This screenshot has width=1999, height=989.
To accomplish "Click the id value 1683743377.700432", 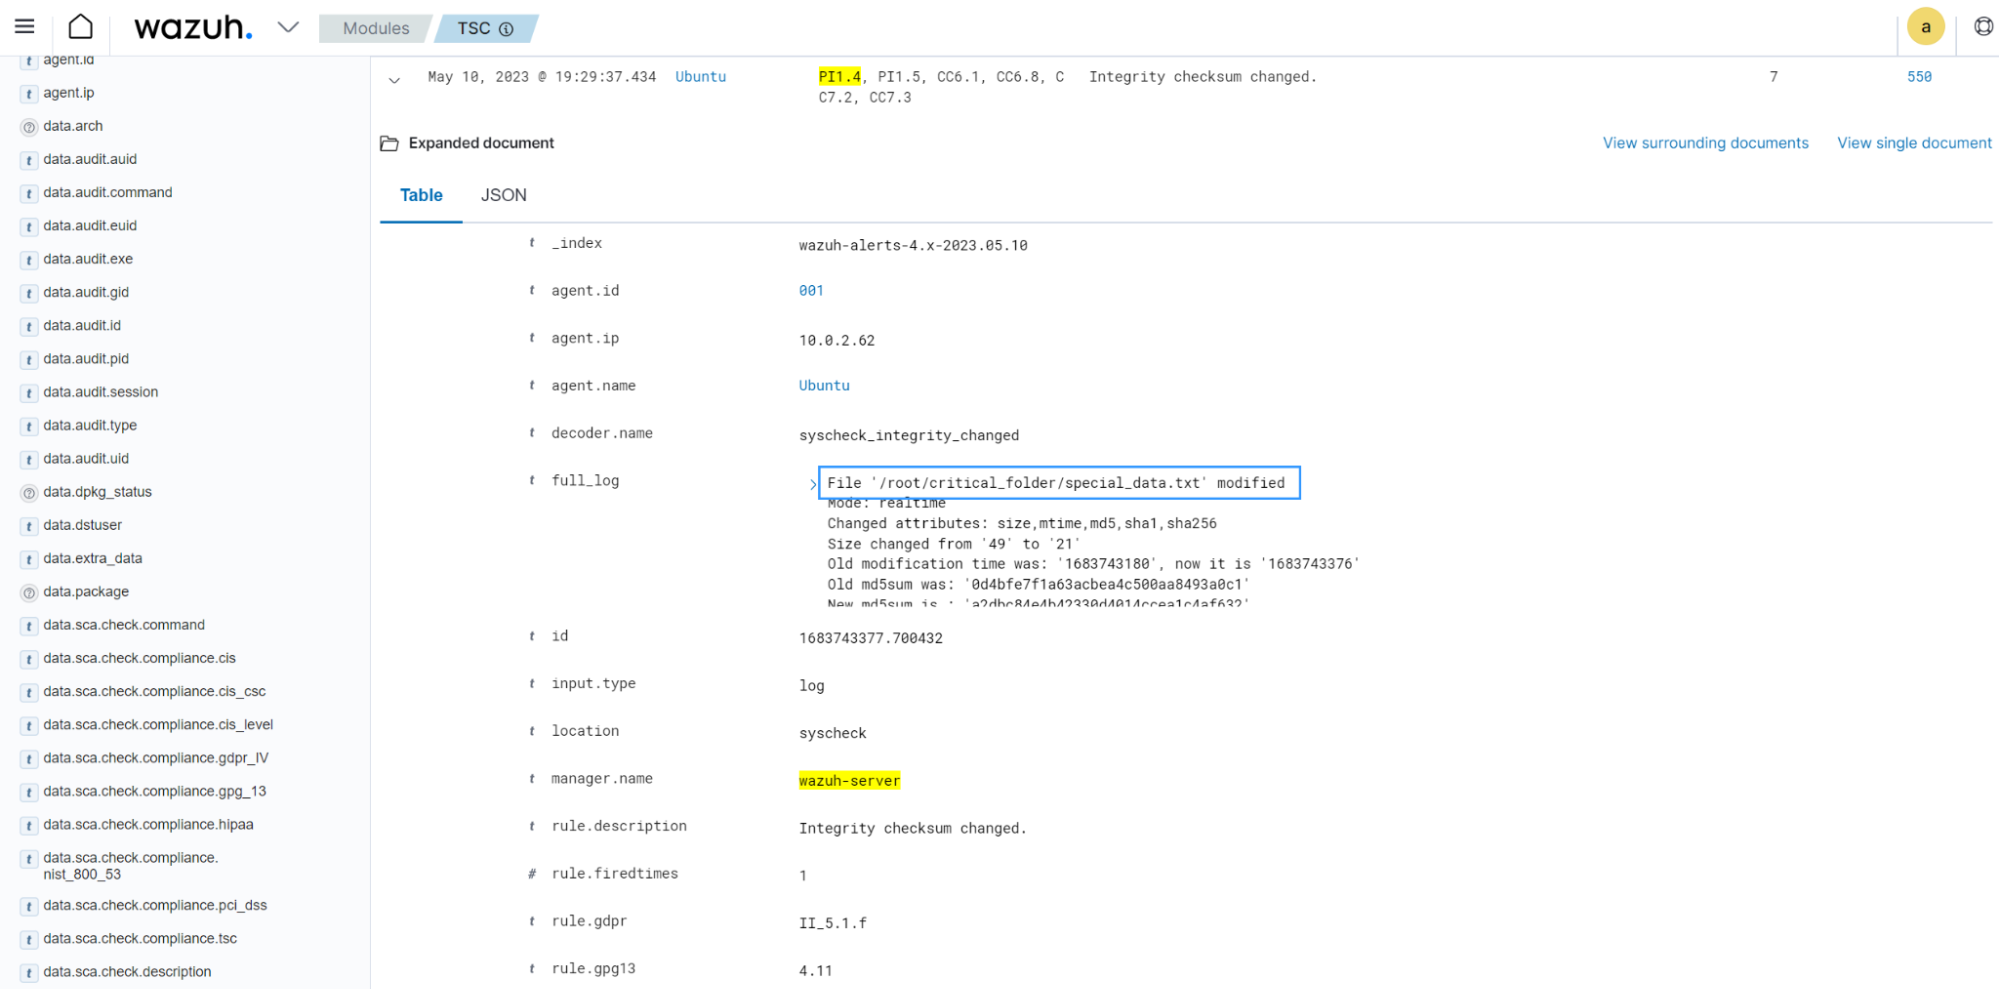I will [870, 638].
